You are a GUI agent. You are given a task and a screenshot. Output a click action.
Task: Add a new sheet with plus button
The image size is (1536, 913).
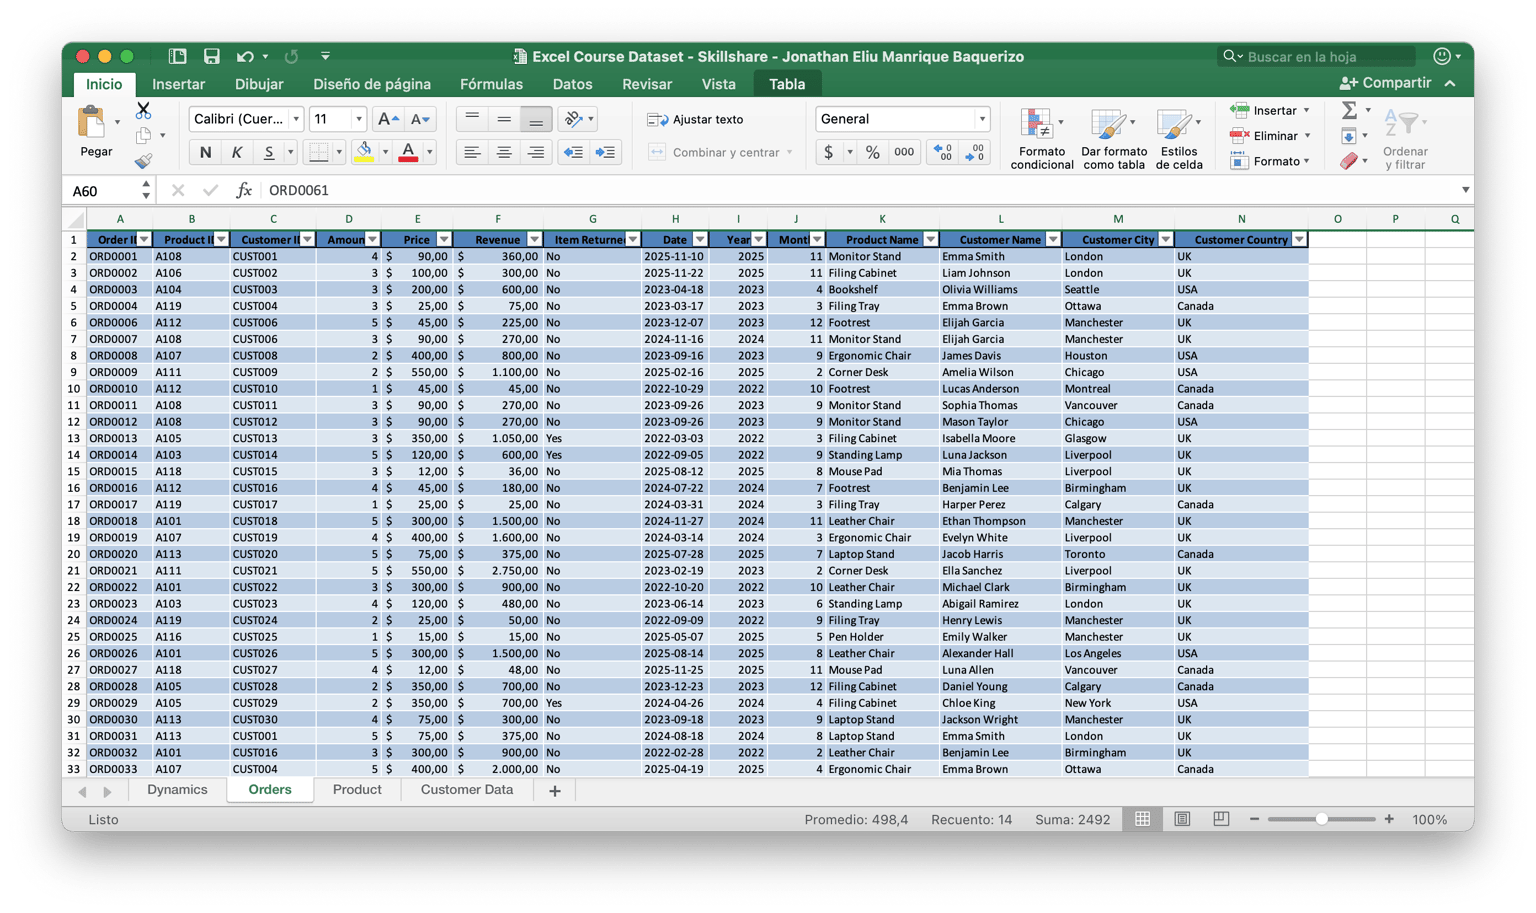[555, 791]
